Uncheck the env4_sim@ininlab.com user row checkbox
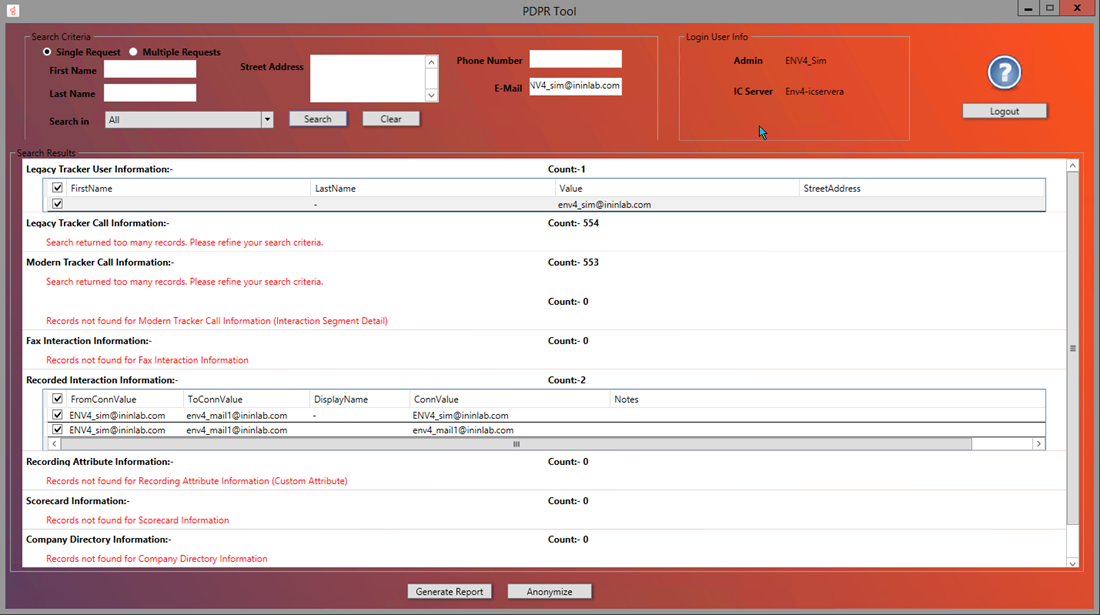Screen dimensions: 1100x615 pos(57,204)
